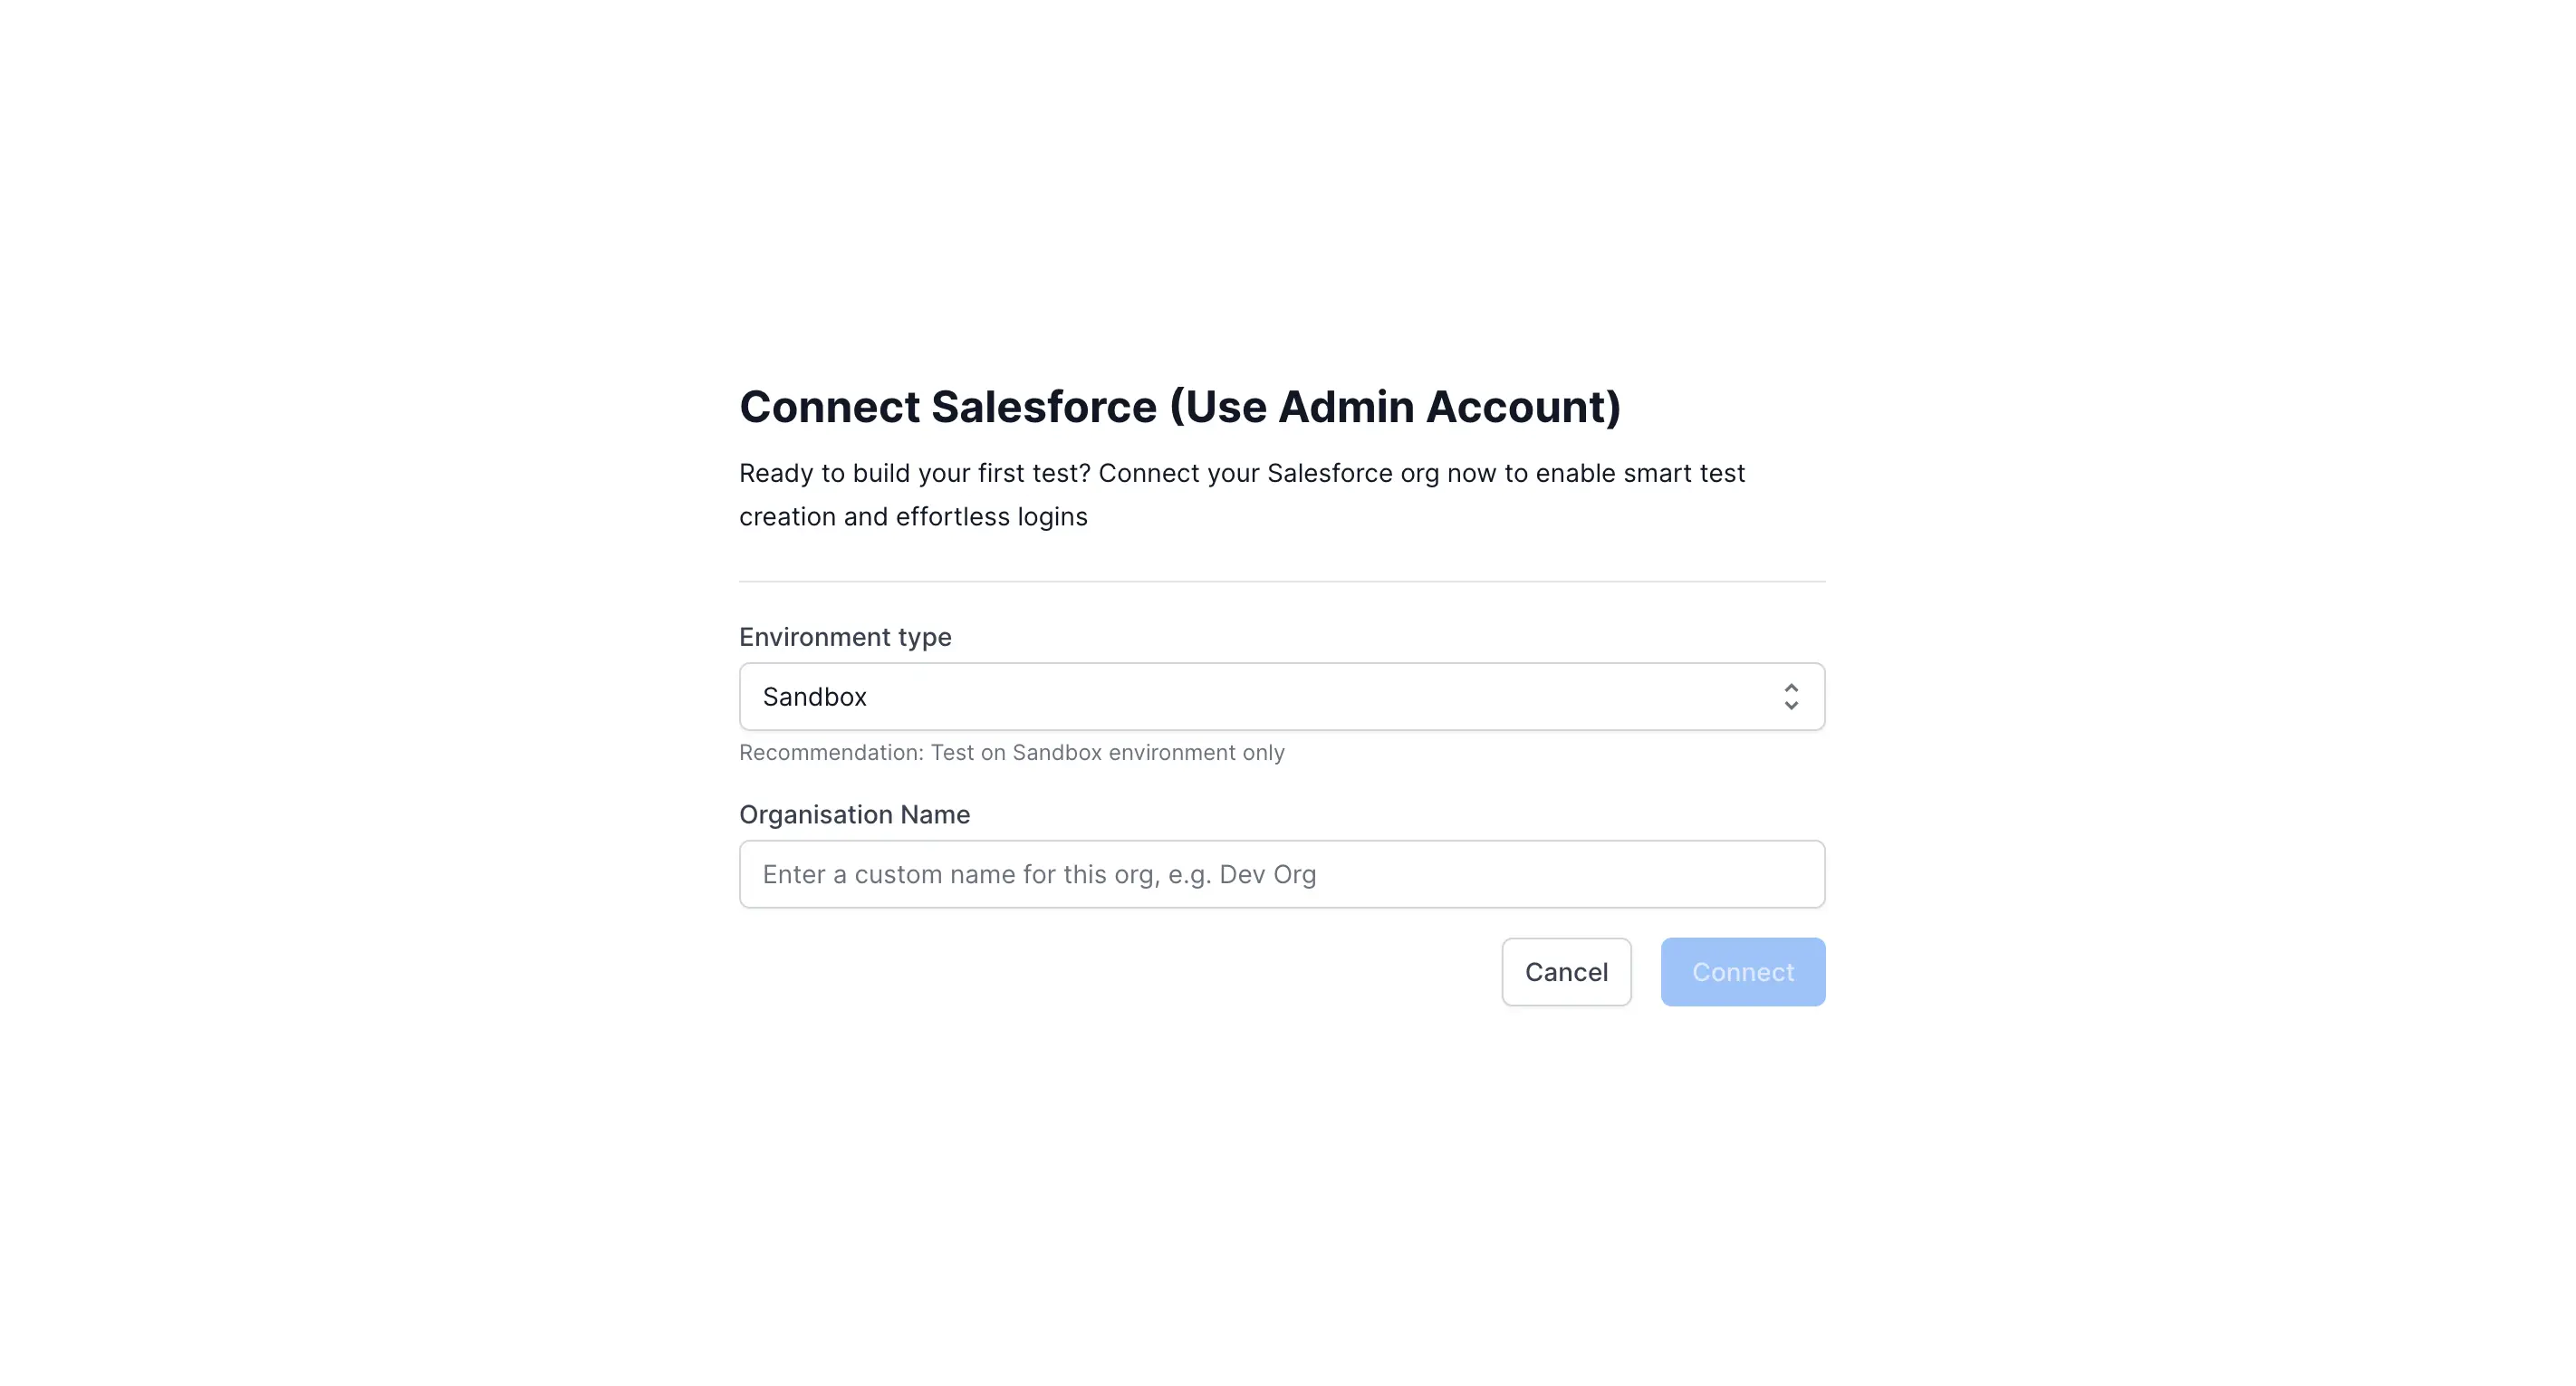Click the chevron icon on the environment selector
2576x1386 pixels.
click(x=1791, y=696)
